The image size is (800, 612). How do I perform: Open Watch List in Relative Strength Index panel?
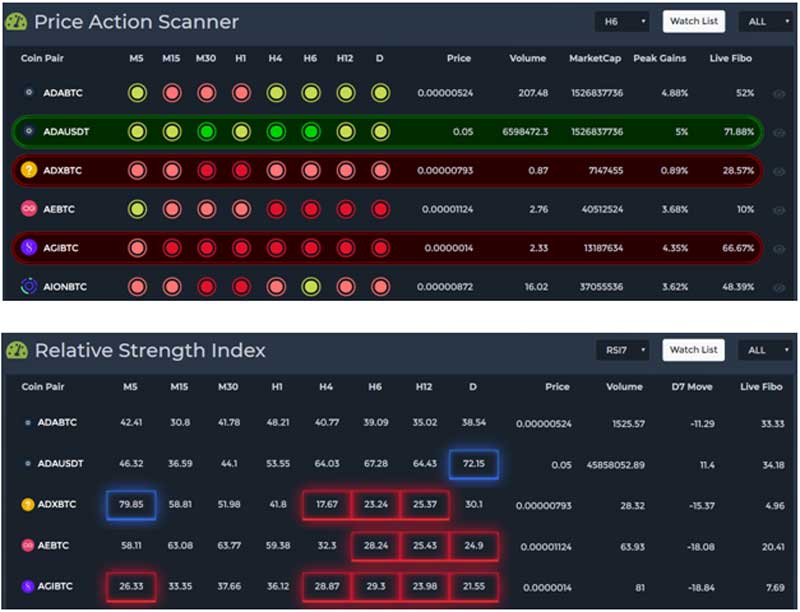pos(693,350)
